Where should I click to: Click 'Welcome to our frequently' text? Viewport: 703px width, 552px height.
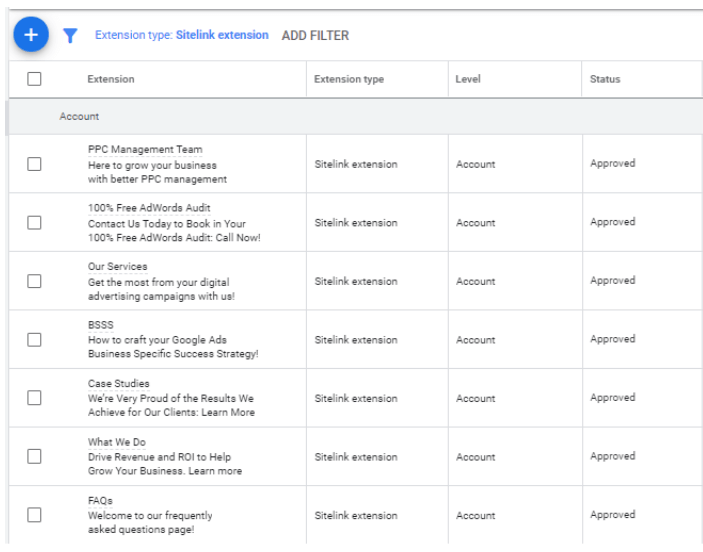tap(150, 516)
